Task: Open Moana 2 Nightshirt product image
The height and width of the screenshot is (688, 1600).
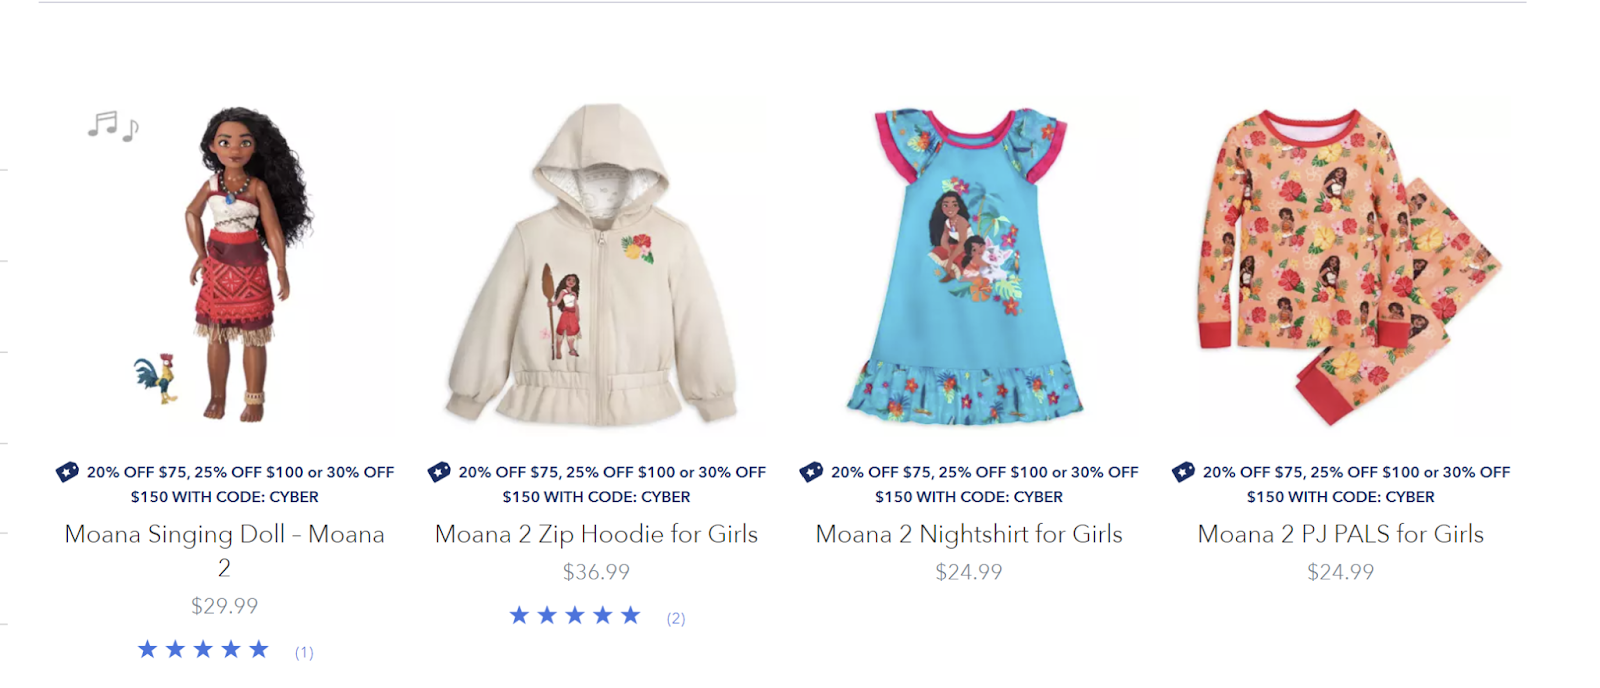Action: click(968, 265)
